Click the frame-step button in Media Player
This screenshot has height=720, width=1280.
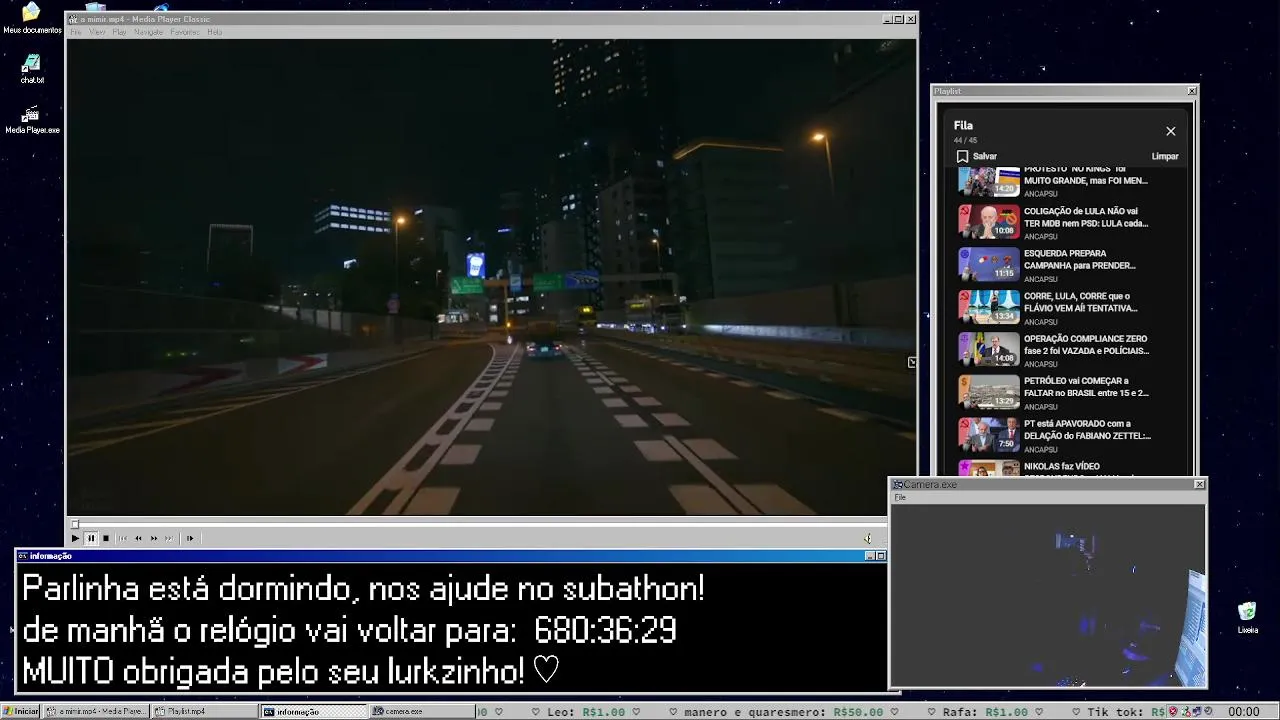[x=190, y=538]
